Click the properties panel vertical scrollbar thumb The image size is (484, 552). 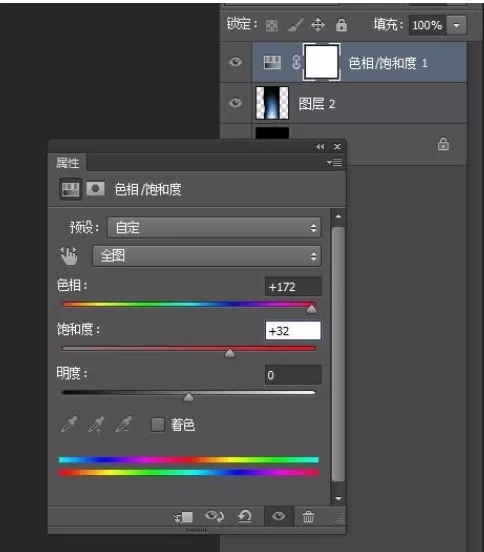tap(338, 354)
